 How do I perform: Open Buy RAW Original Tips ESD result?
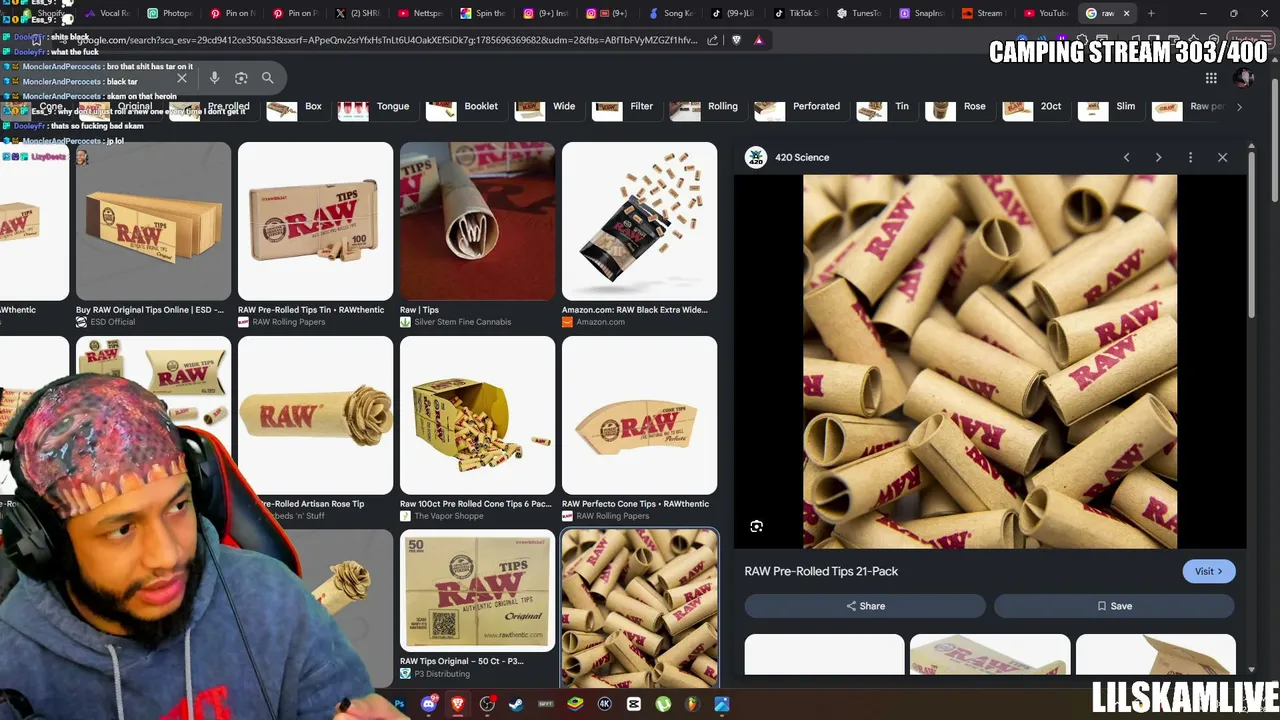153,235
